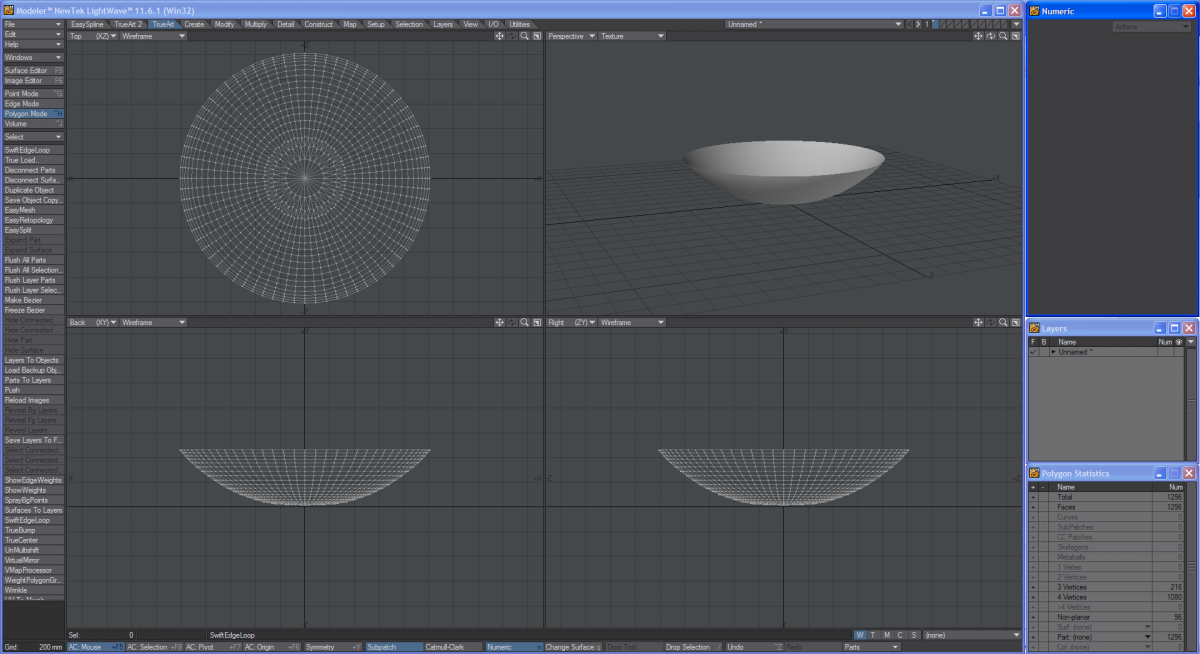Click the T texture map mode button
1200x654 pixels.
873,635
